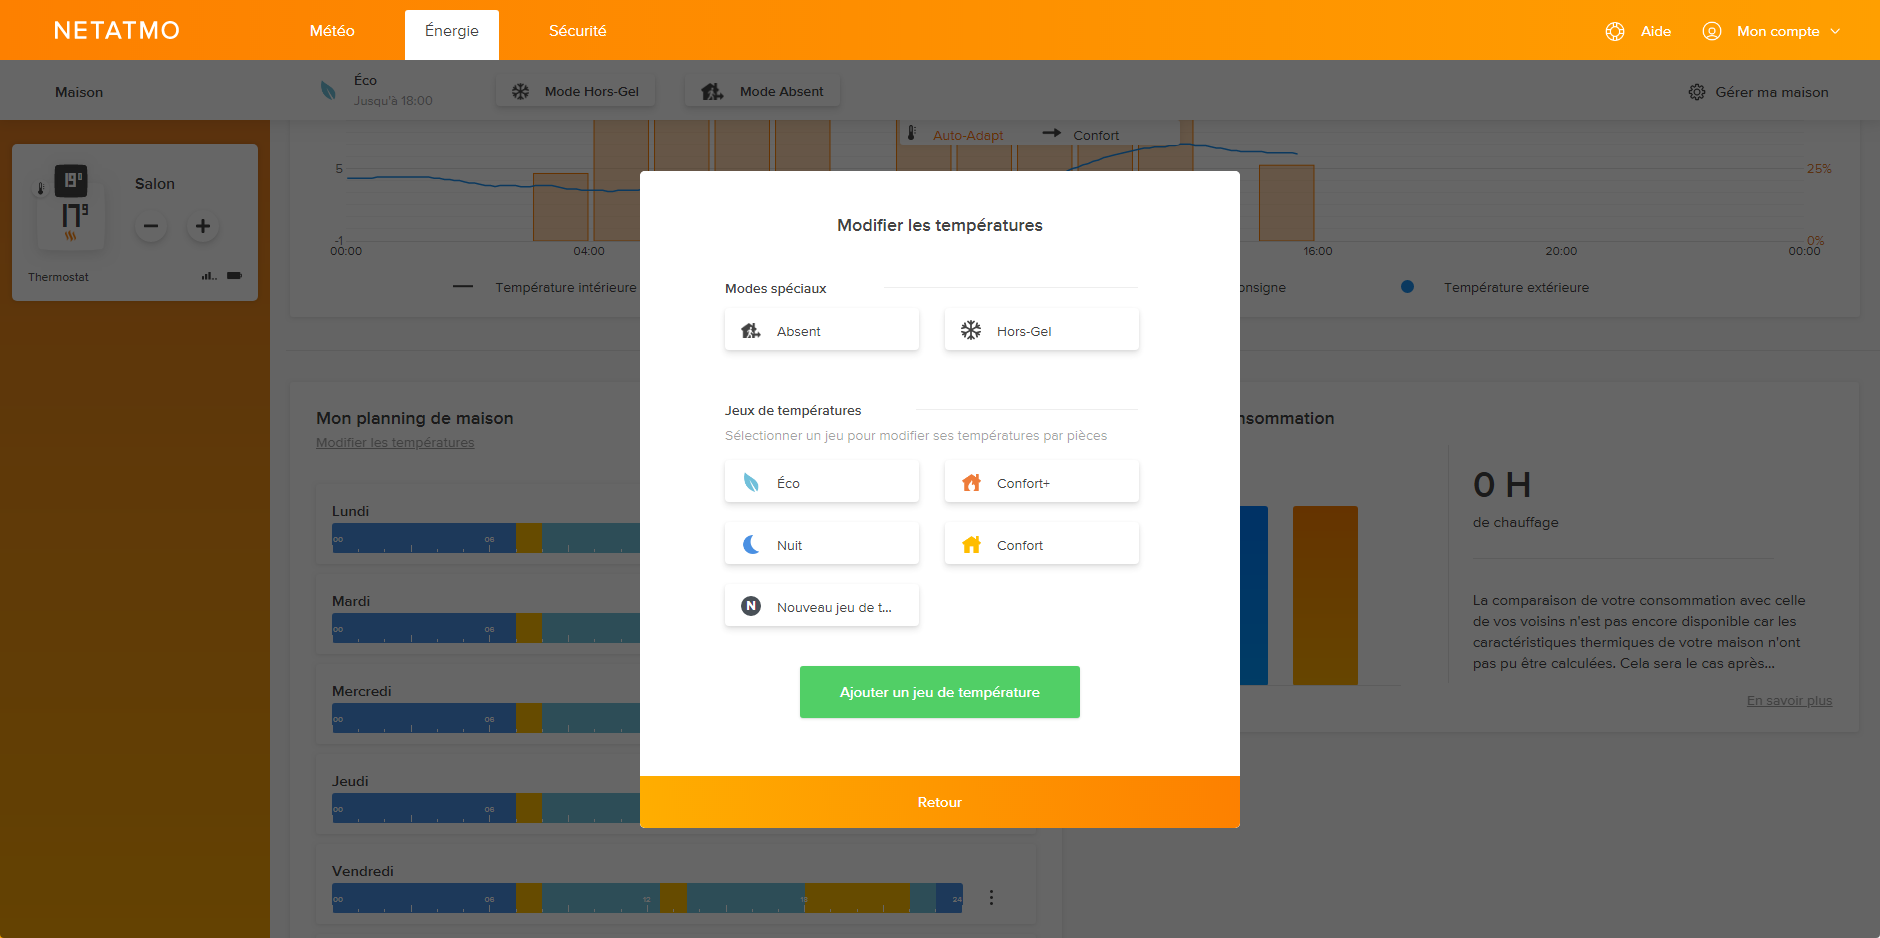This screenshot has width=1880, height=938.
Task: Open the Sécurité tab
Action: tap(577, 31)
